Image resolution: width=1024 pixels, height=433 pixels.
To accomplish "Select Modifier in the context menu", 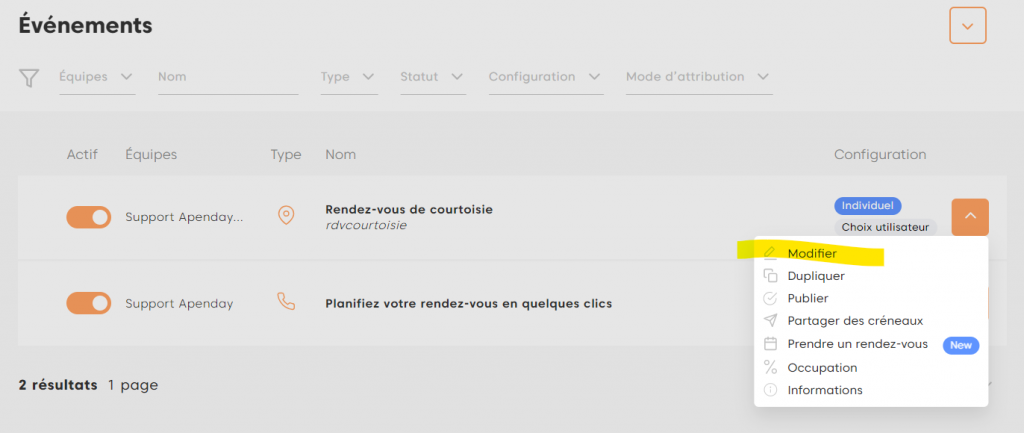I will [812, 254].
